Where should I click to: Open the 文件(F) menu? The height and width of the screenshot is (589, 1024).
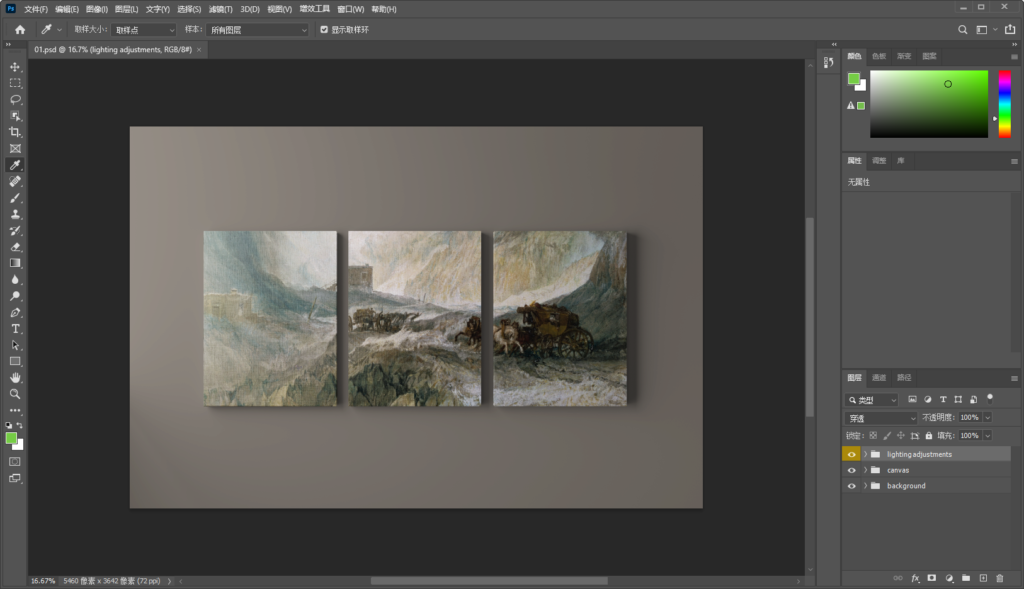pos(36,9)
